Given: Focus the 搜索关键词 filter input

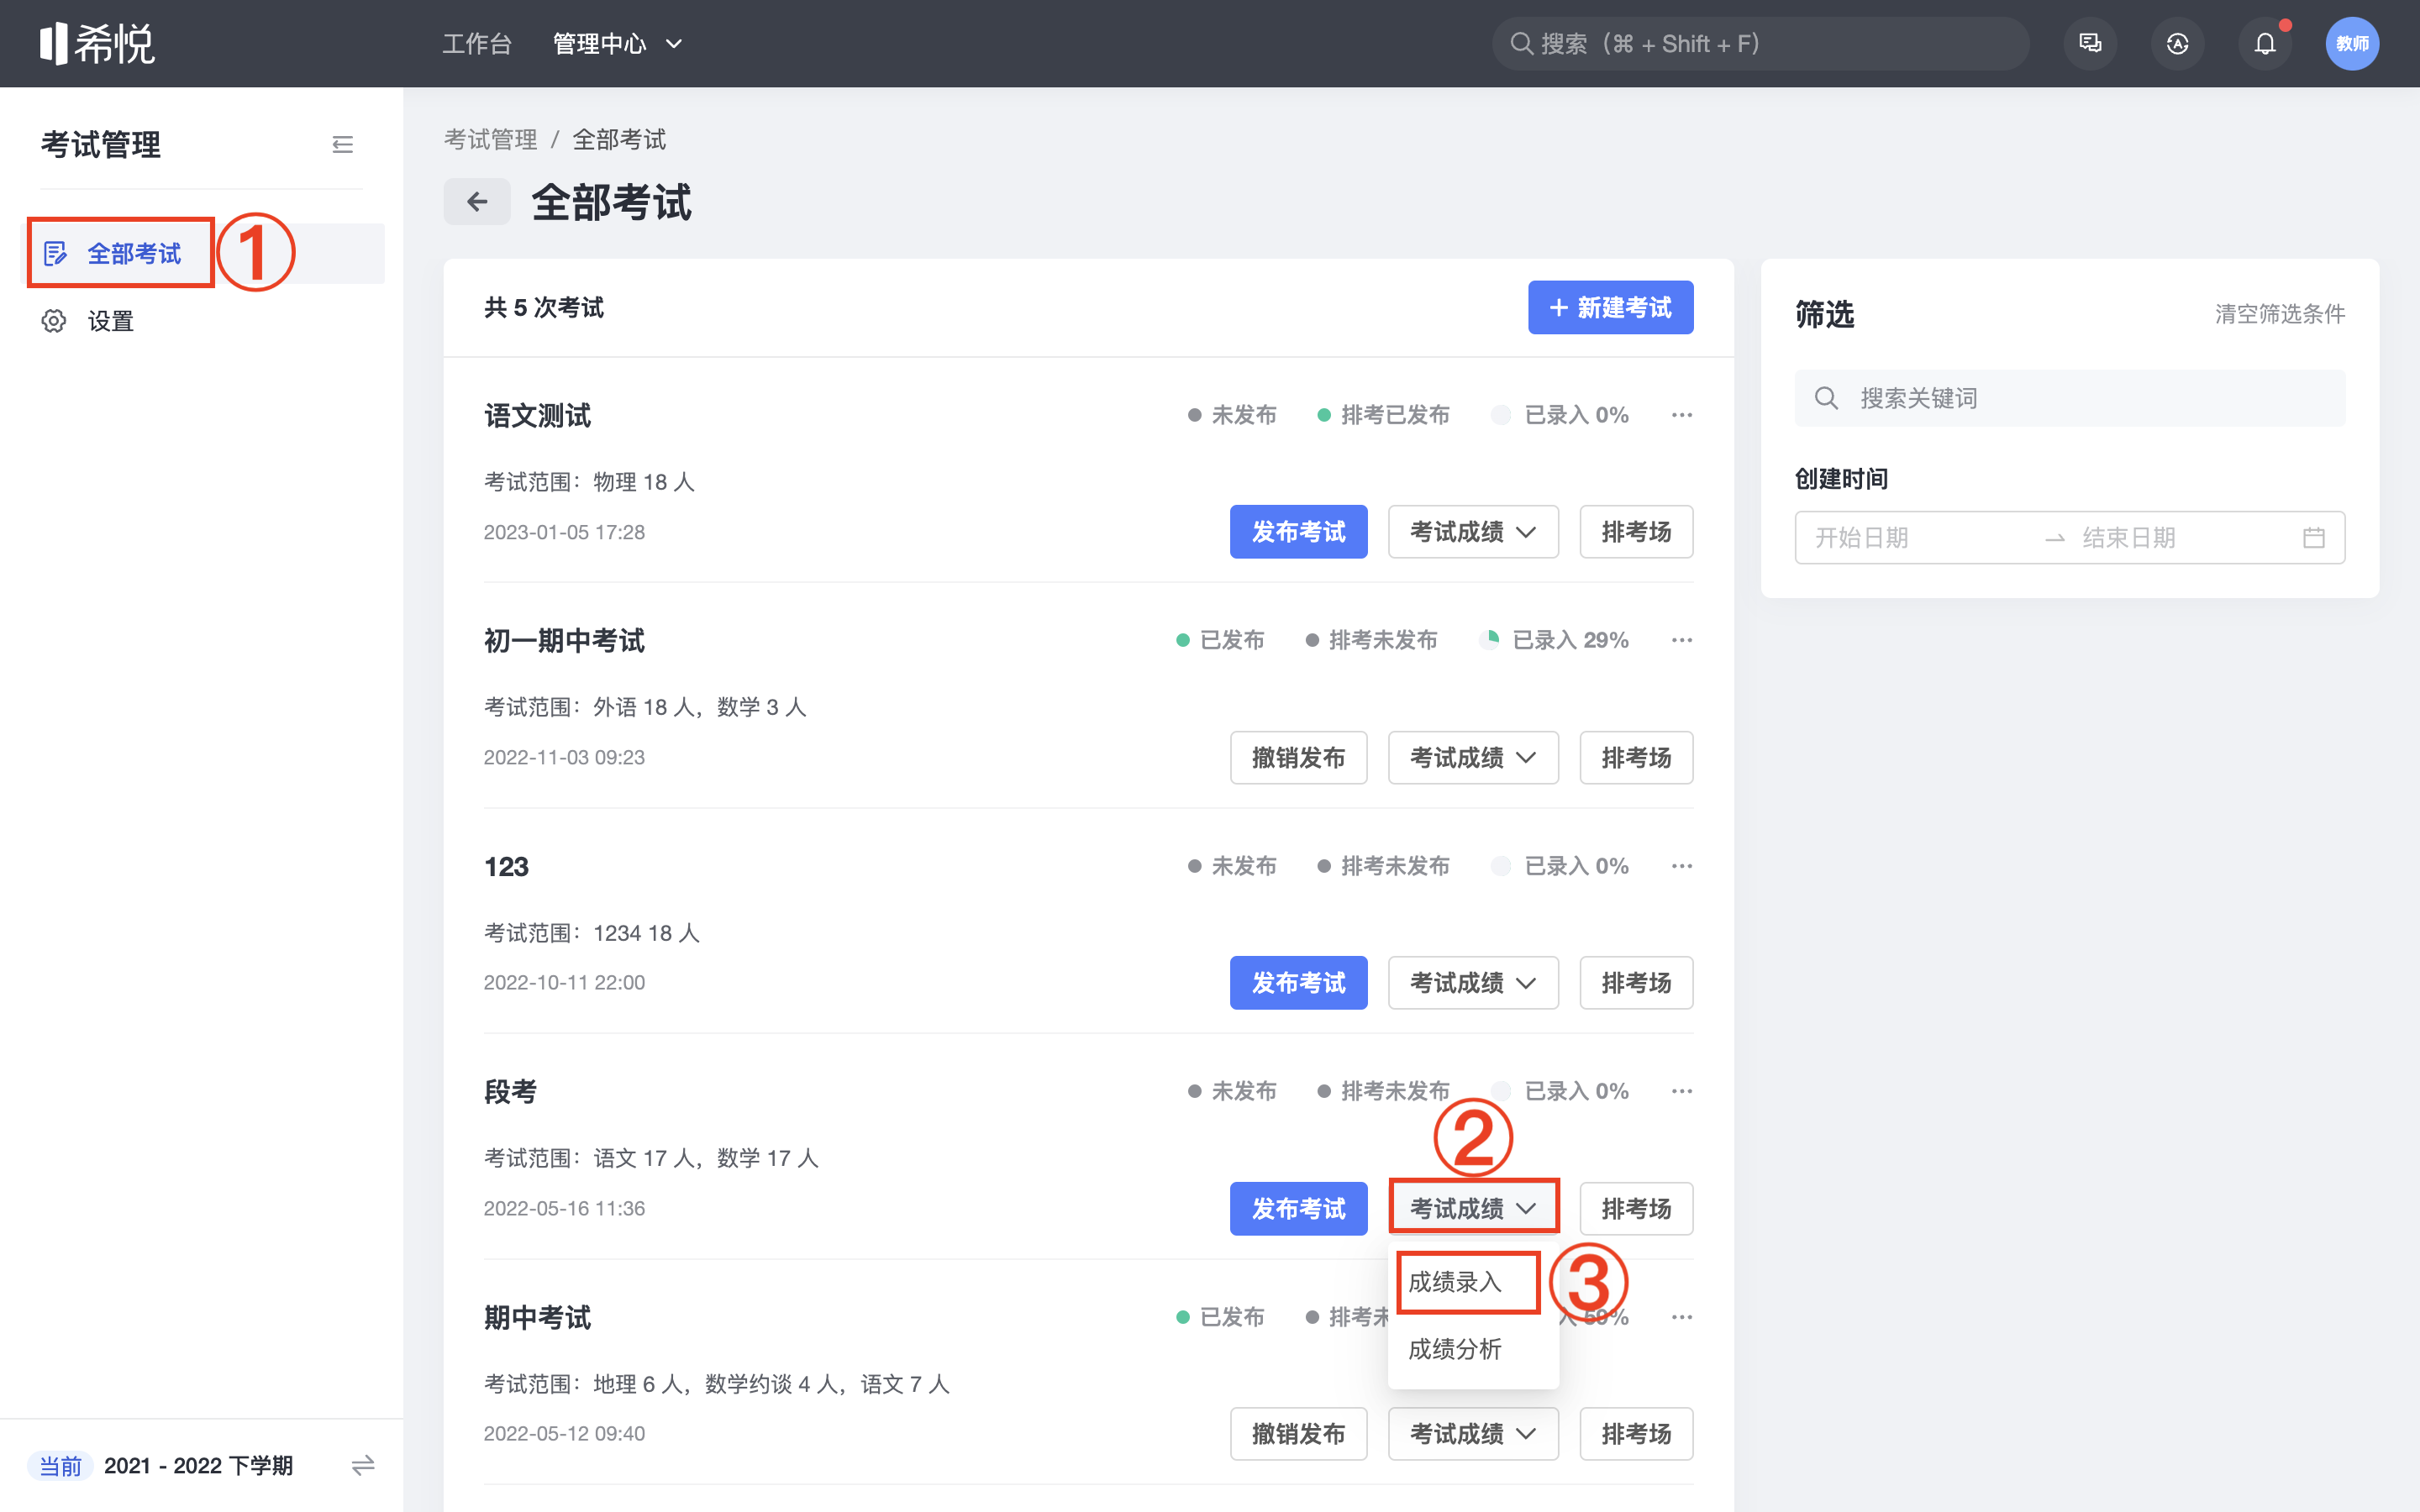Looking at the screenshot, I should [2069, 398].
